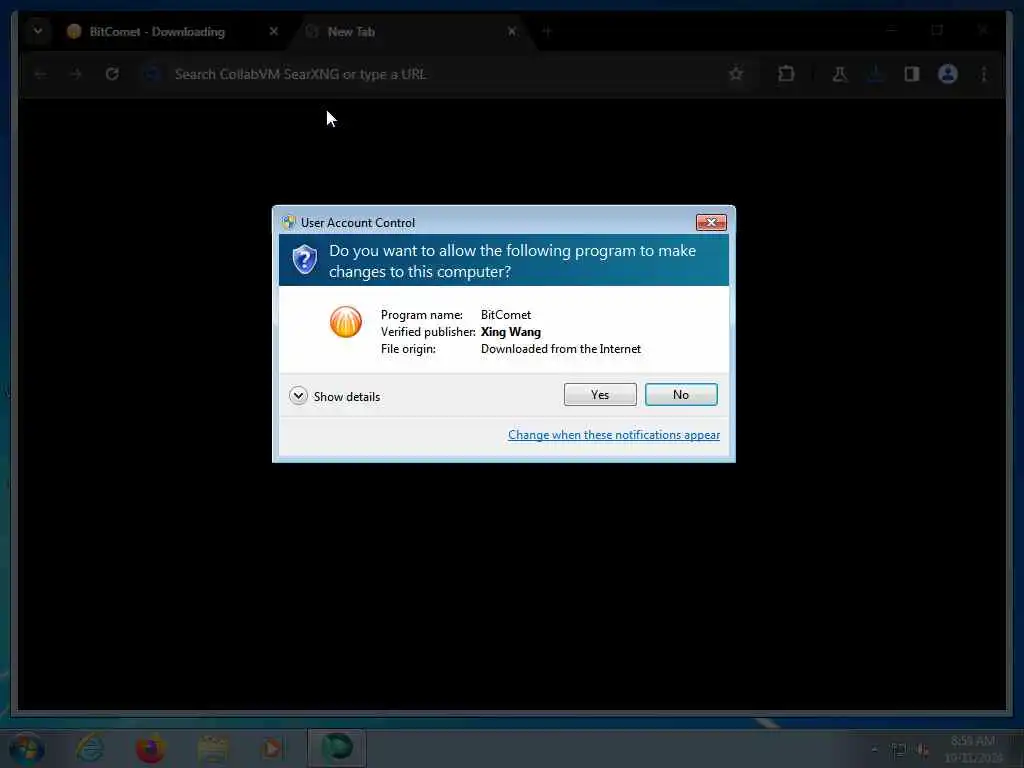1024x768 pixels.
Task: Bookmark this page with star icon
Action: point(736,74)
